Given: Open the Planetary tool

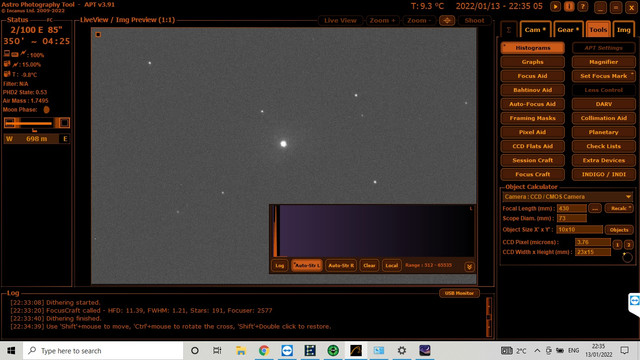Looking at the screenshot, I should (604, 132).
